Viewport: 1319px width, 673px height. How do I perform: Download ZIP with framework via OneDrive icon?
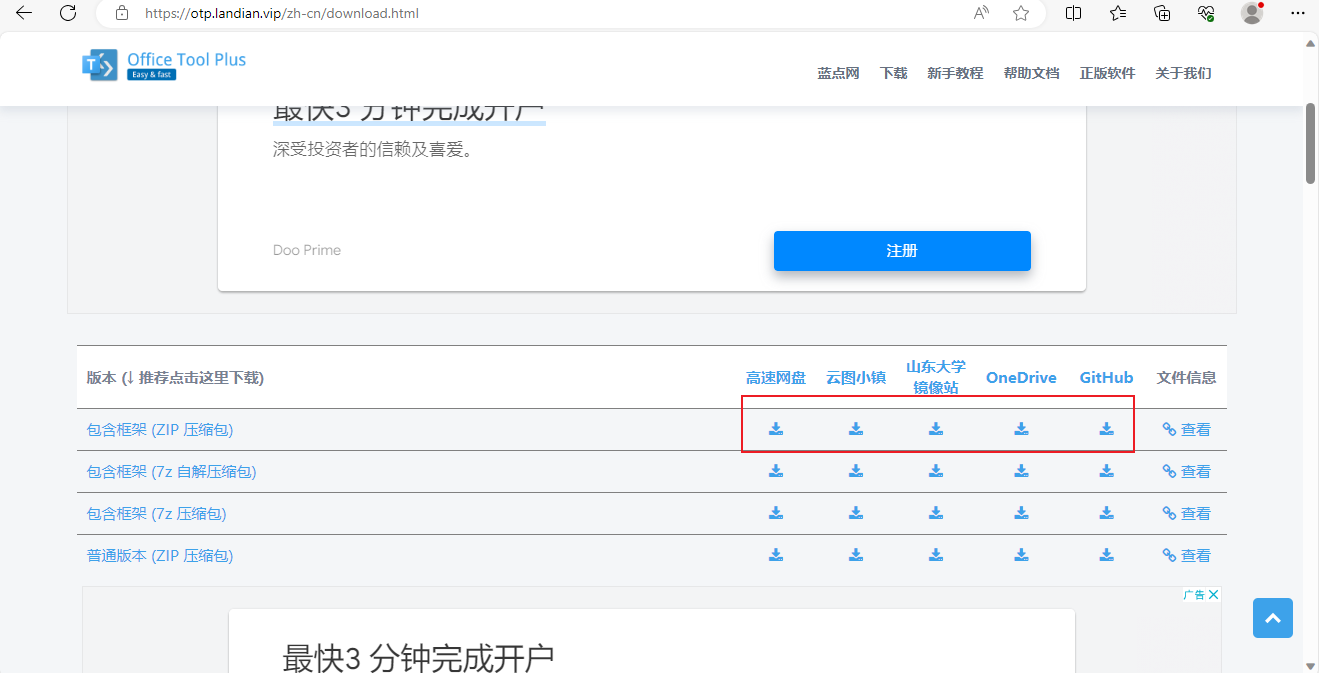pos(1021,429)
